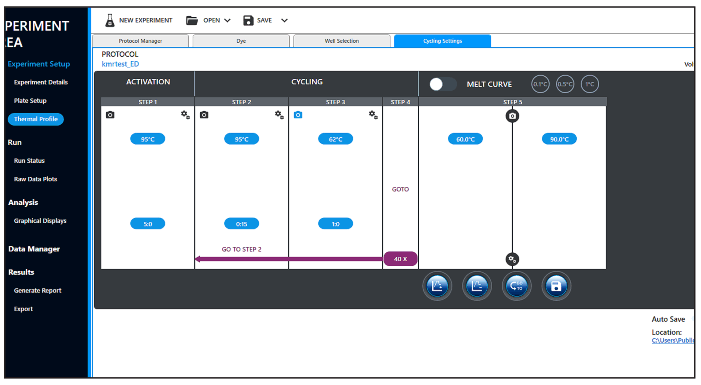The height and width of the screenshot is (385, 701).
Task: Open Plate Setup in the sidebar
Action: coord(30,101)
